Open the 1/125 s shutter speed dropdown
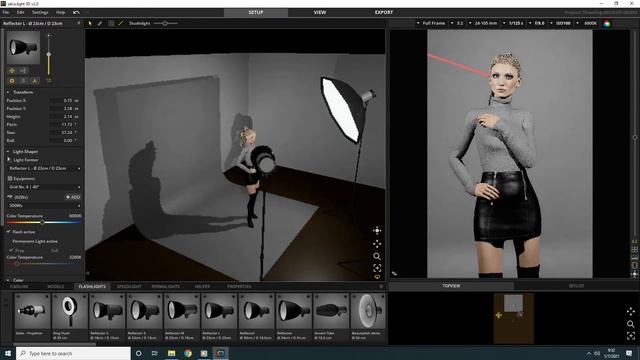This screenshot has height=360, width=640. [513, 23]
